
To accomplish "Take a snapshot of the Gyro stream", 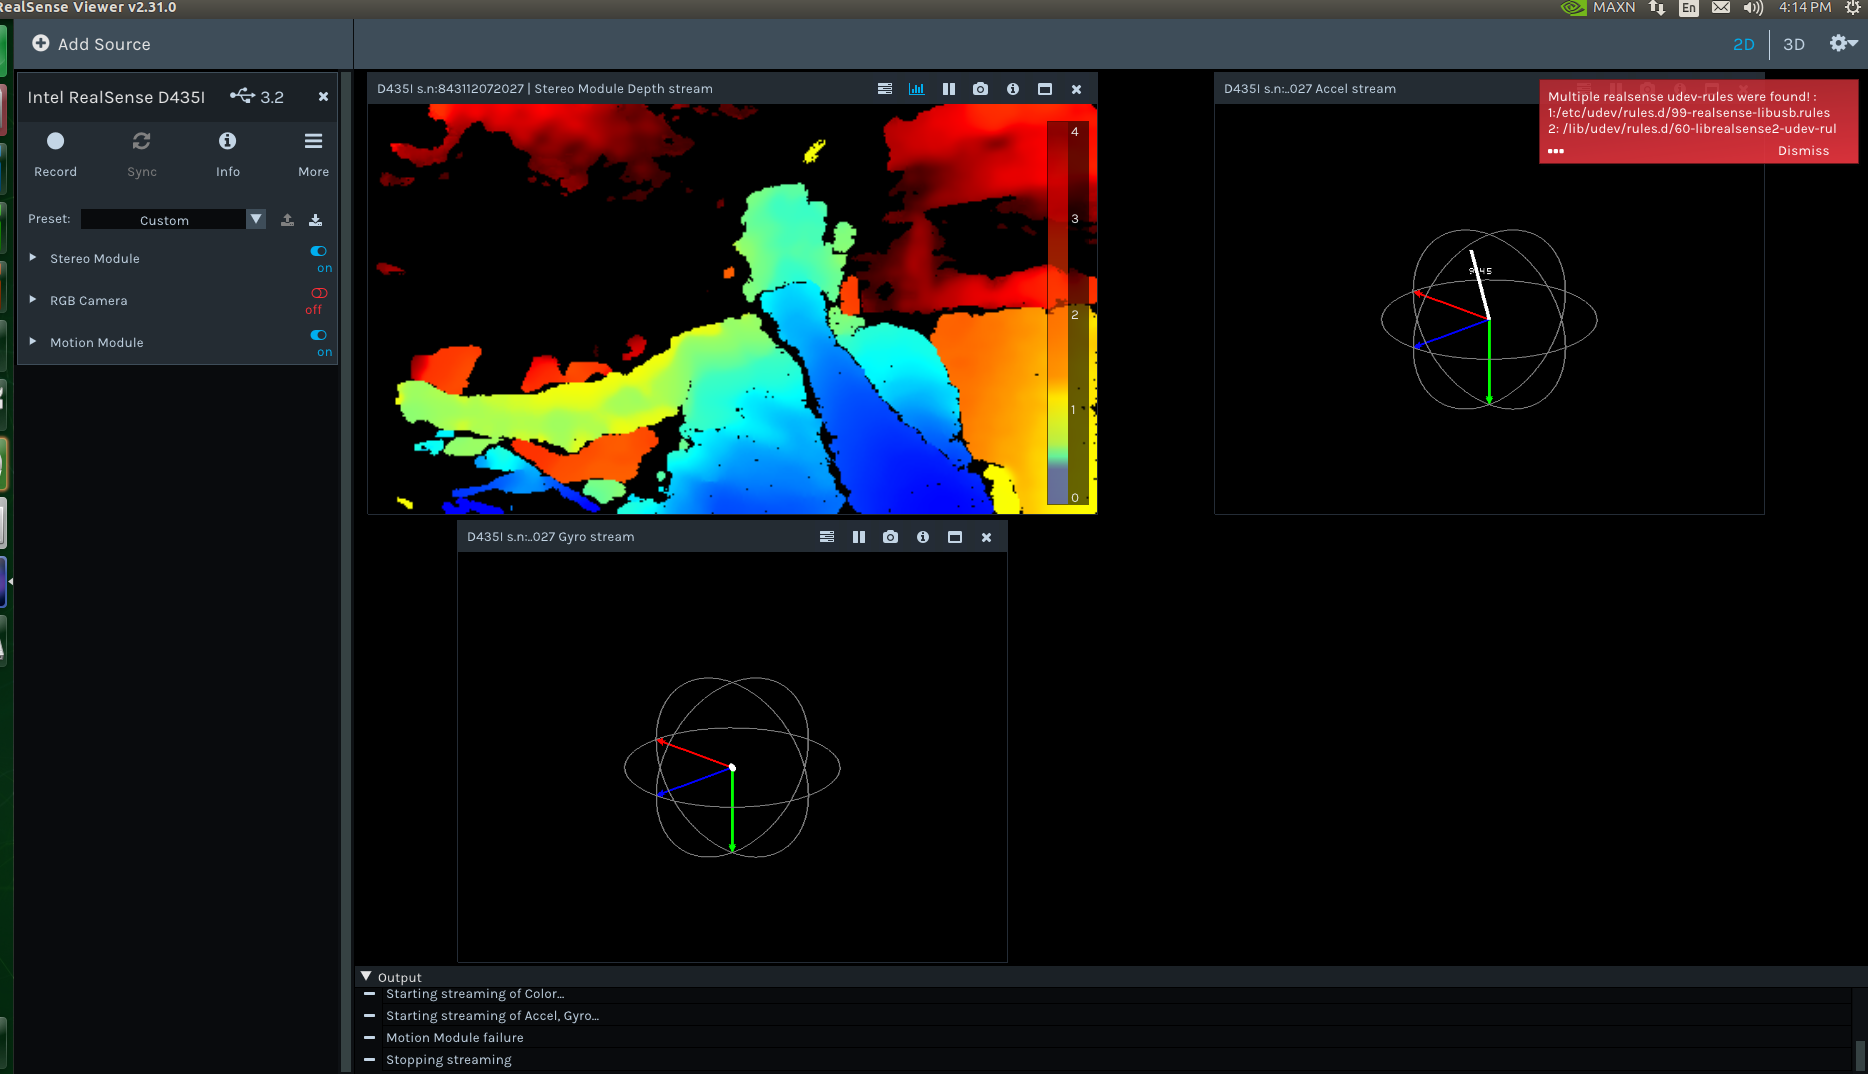I will click(x=891, y=537).
